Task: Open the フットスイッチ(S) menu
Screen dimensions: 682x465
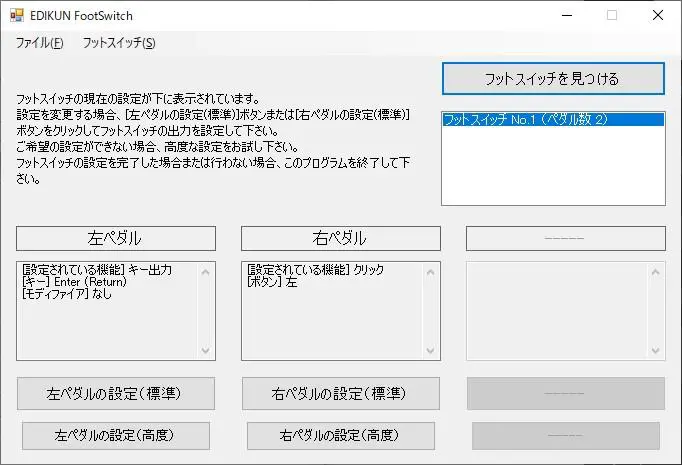Action: click(119, 43)
